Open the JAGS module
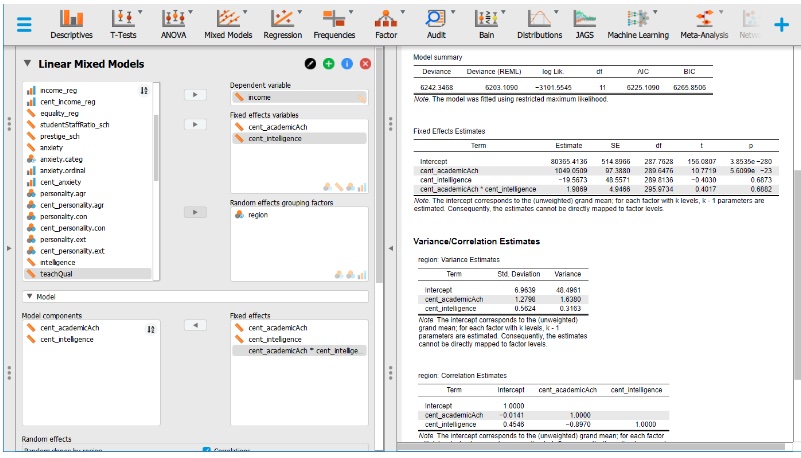This screenshot has height=458, width=801. pos(584,25)
